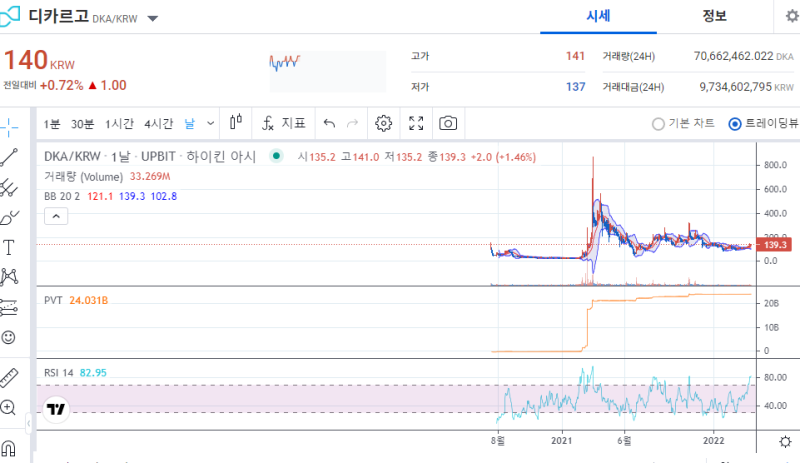Set interval to 30분

(82, 124)
